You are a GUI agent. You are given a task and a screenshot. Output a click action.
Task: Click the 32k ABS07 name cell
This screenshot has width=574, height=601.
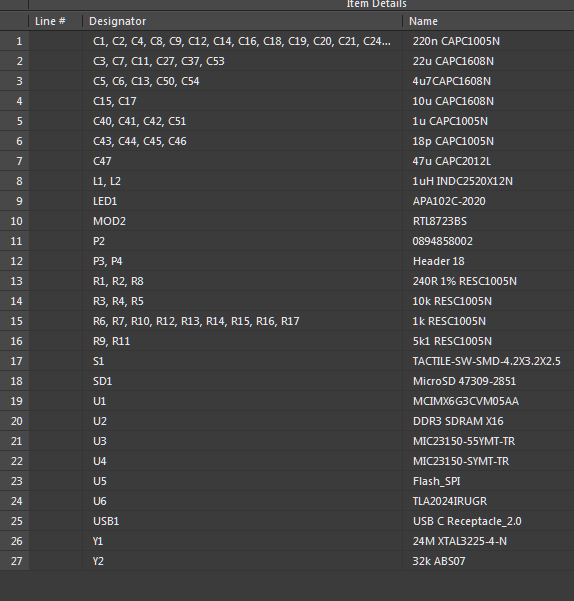pos(489,561)
